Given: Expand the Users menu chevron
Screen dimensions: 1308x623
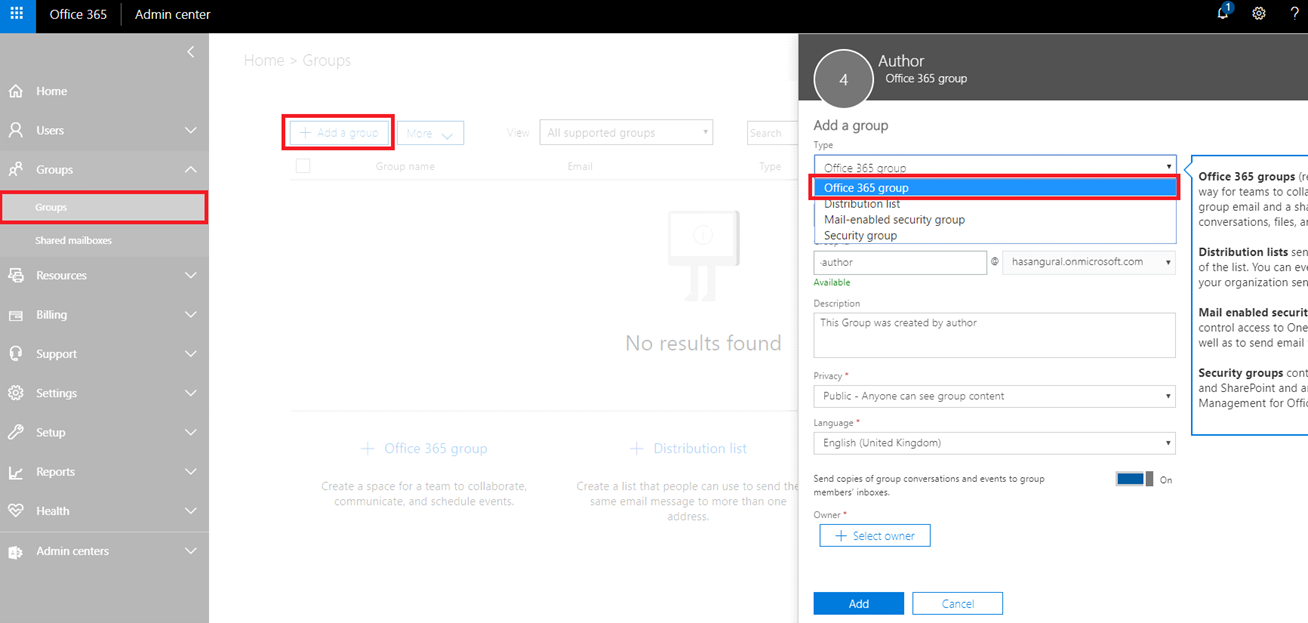Looking at the screenshot, I should point(191,131).
